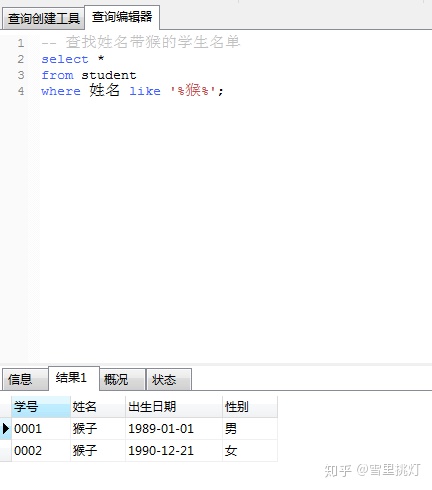Select the 结果1 tab

point(74,378)
